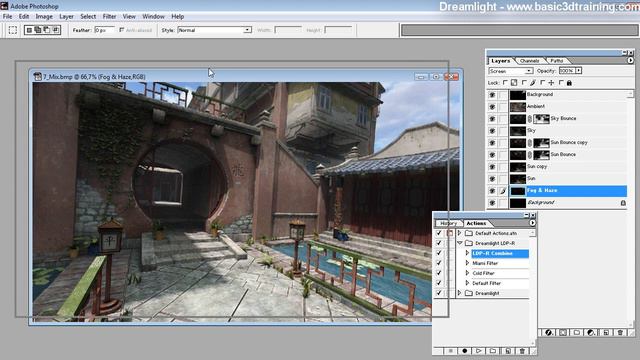The image size is (640, 360).
Task: Click the Feather input field
Action: 104,30
